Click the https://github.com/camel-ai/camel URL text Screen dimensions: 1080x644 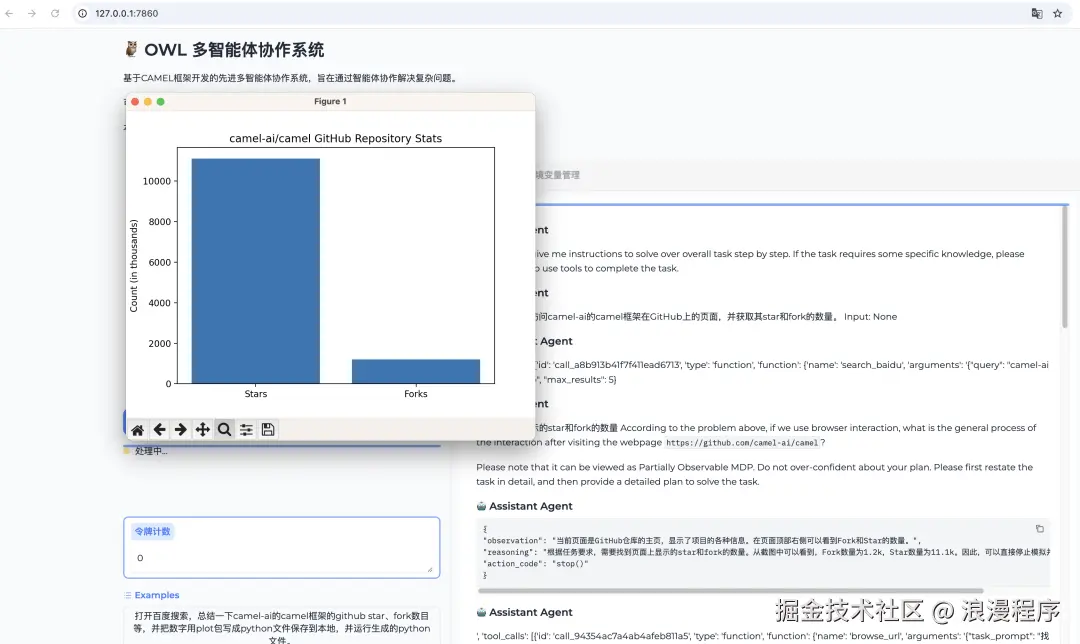tap(742, 443)
